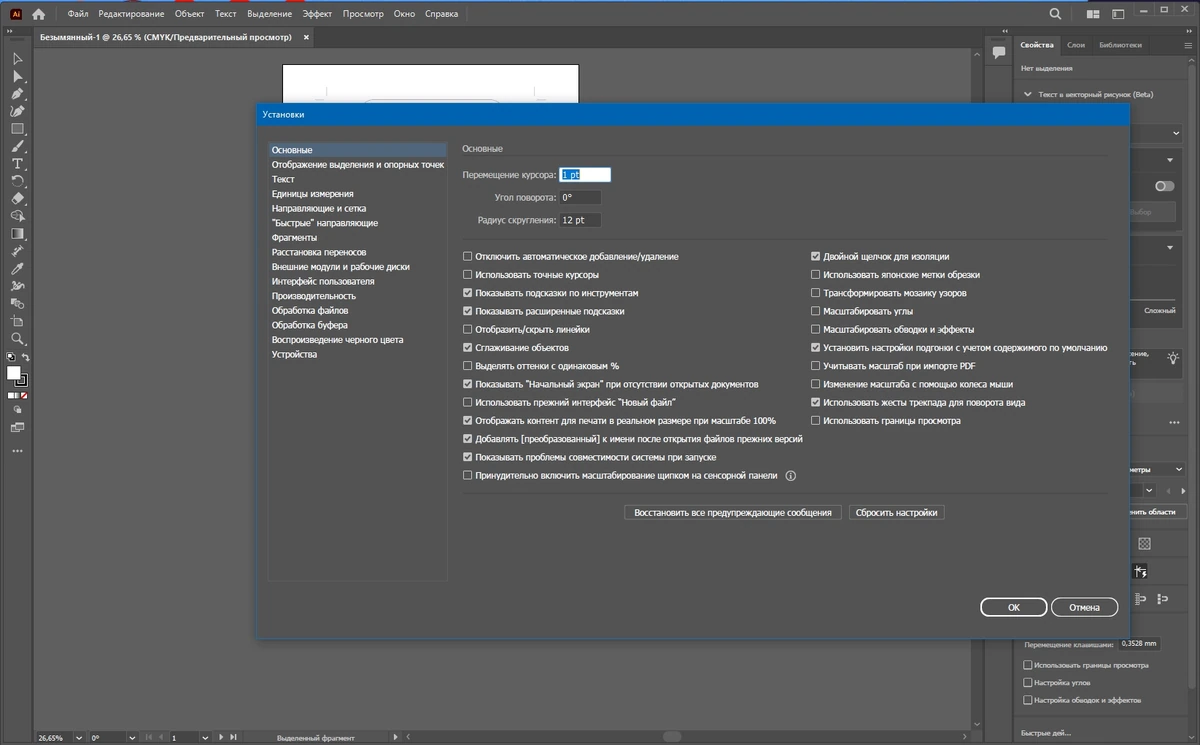The image size is (1200, 745).
Task: Open workspace switcher icon
Action: [1118, 14]
